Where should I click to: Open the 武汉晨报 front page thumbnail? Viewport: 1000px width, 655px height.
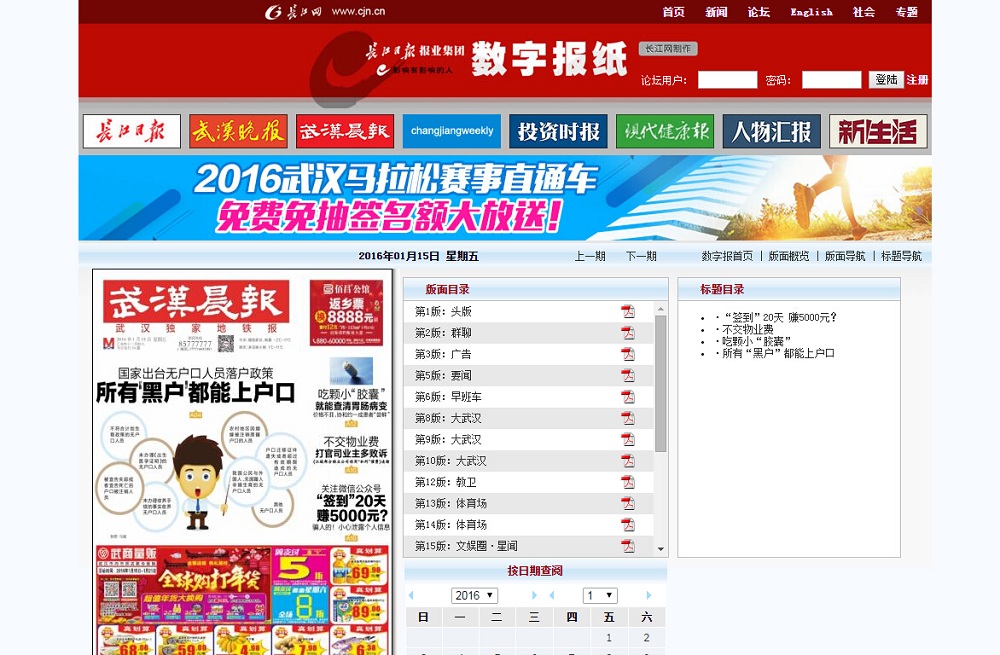[242, 462]
